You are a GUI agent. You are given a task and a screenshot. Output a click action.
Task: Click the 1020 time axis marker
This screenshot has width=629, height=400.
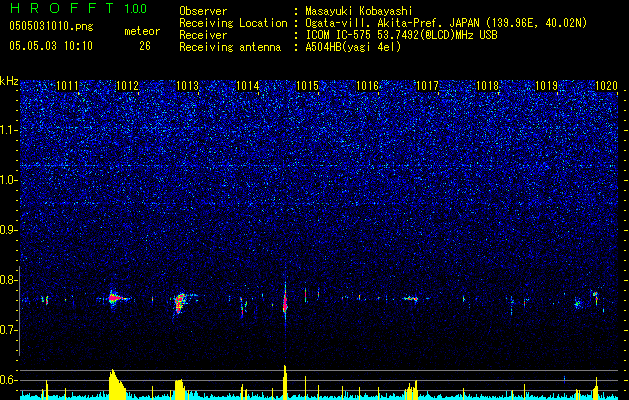tap(607, 86)
